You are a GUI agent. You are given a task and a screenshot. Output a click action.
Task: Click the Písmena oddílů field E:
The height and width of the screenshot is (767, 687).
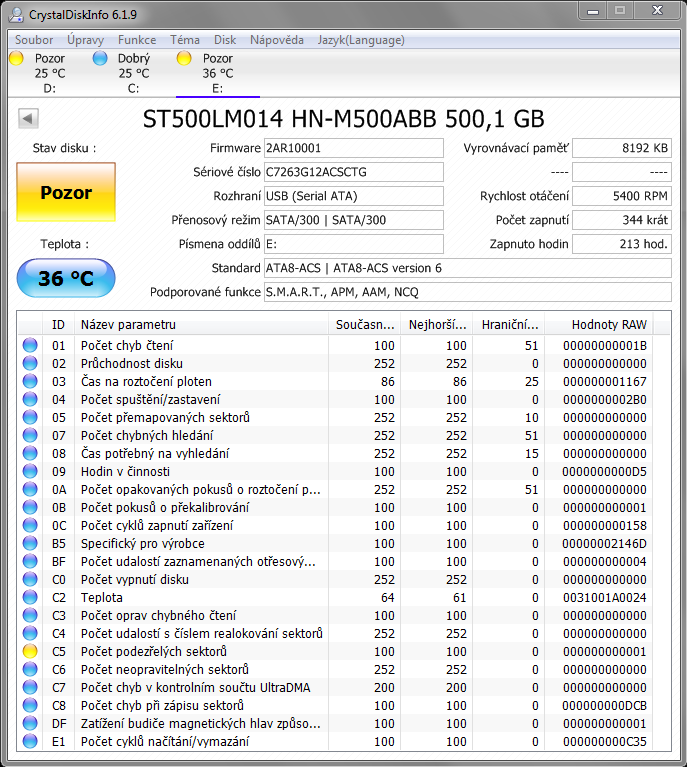[354, 244]
